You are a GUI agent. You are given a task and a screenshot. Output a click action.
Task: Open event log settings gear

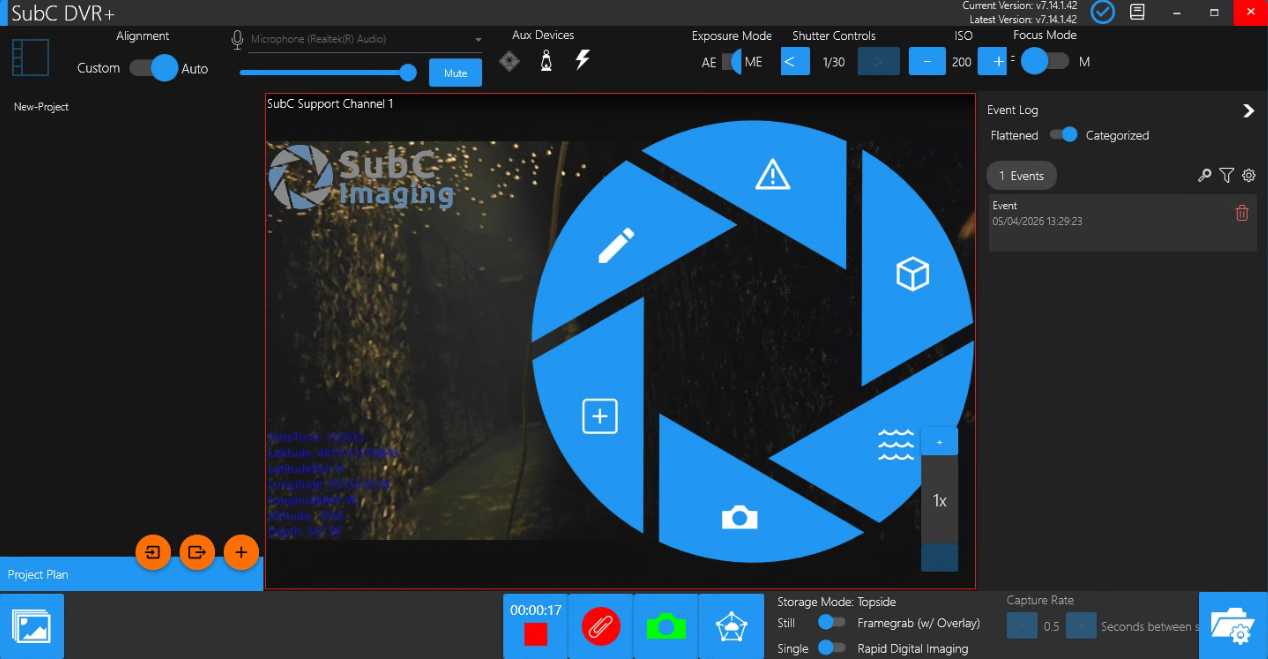coord(1249,176)
